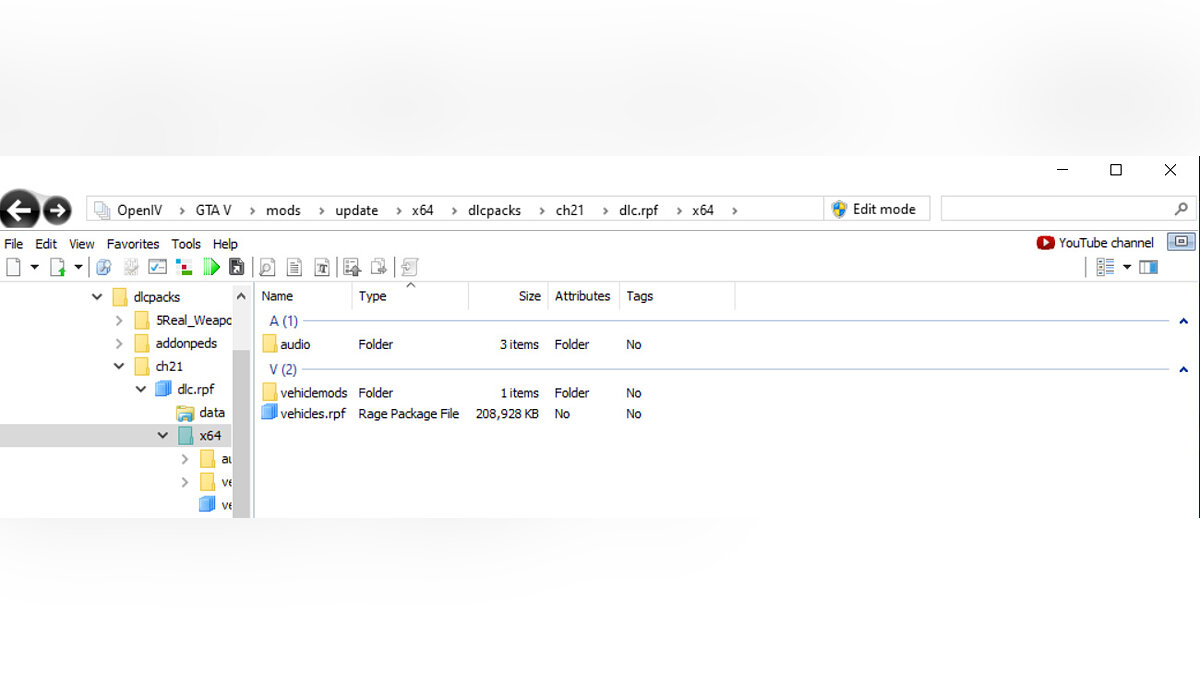Toggle the preview pane icon
Viewport: 1200px width, 675px height.
click(1148, 267)
